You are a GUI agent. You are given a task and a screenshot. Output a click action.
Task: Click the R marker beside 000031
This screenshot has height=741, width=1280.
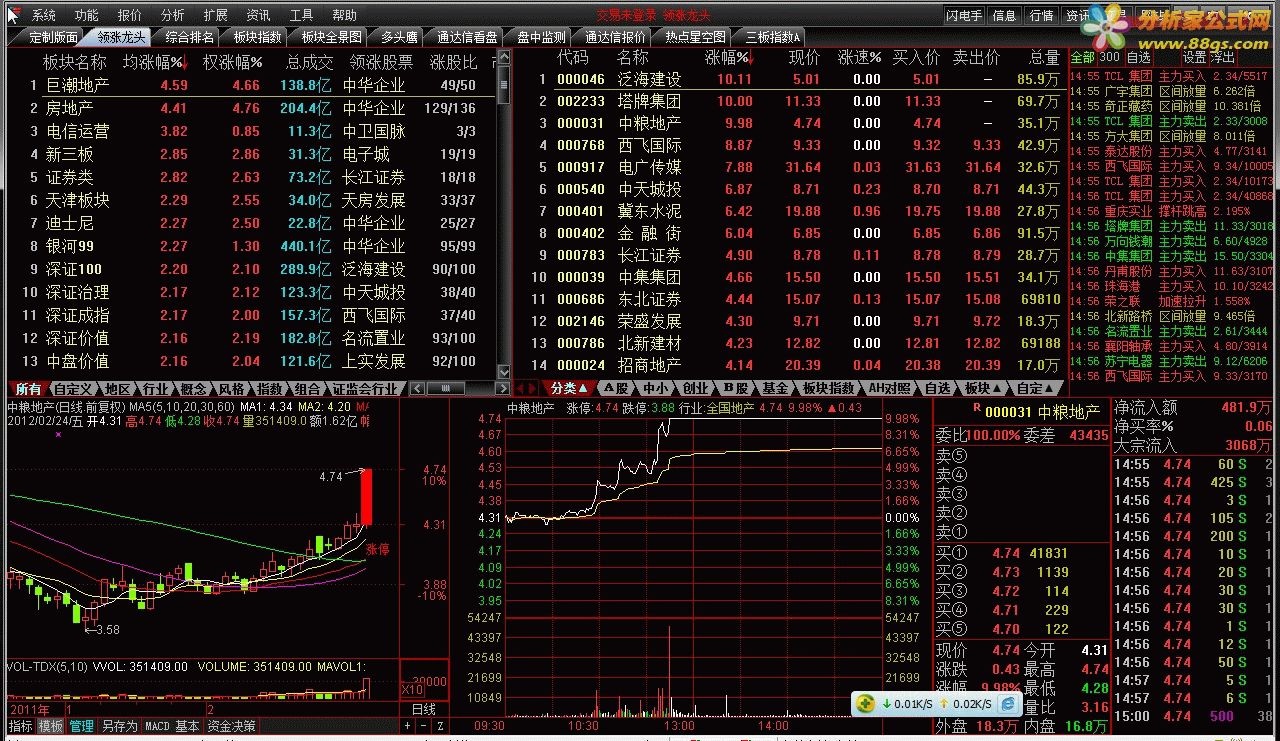pyautogui.click(x=976, y=408)
